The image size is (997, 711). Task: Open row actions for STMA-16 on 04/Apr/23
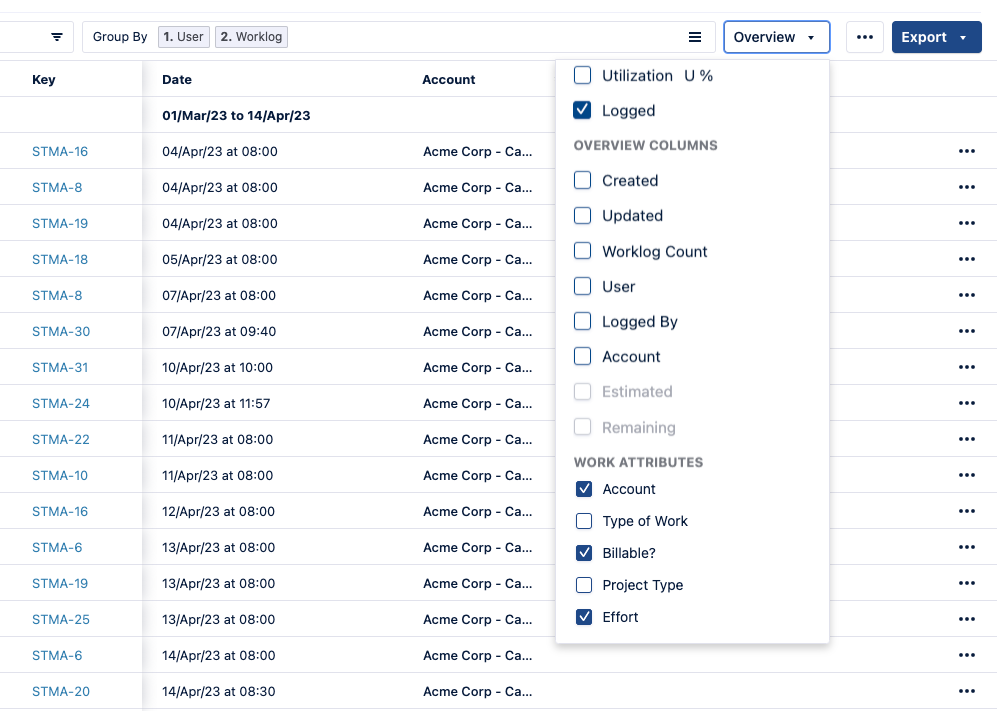(966, 152)
